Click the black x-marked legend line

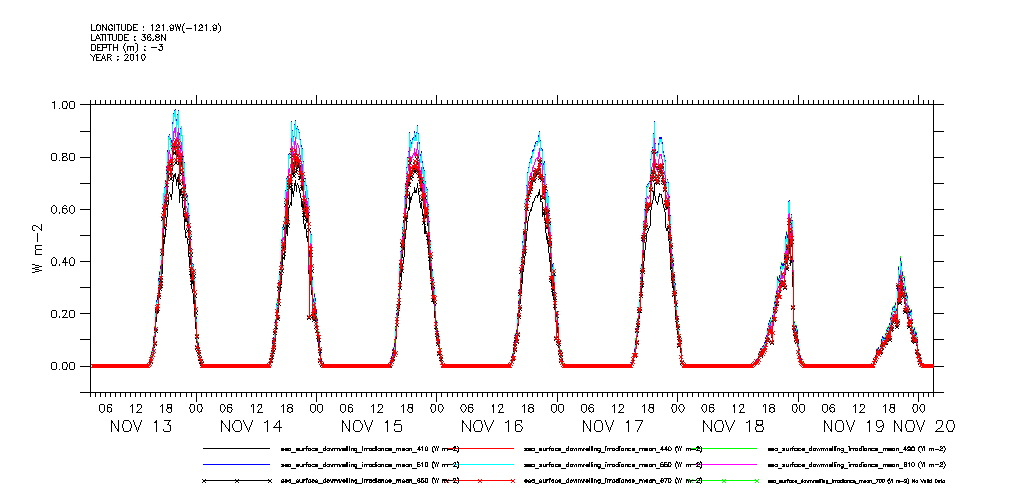click(x=236, y=481)
